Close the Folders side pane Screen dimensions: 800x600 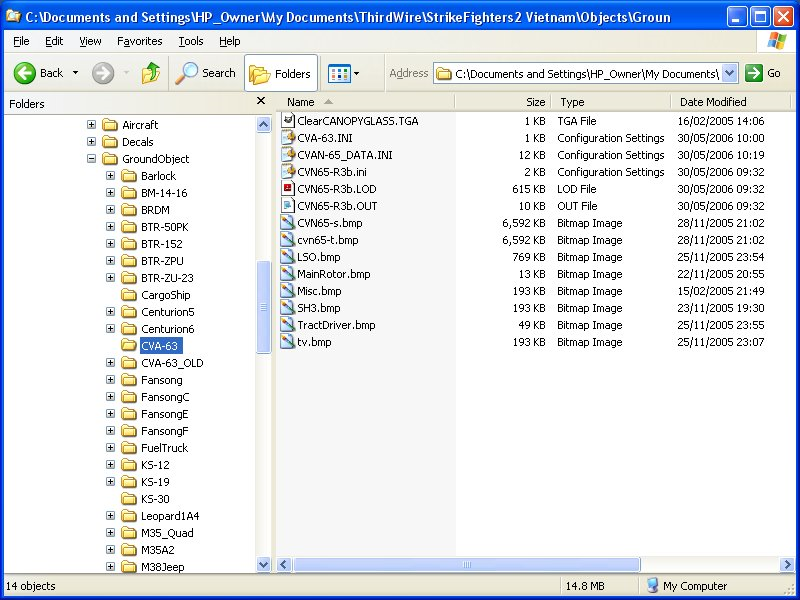pos(261,101)
